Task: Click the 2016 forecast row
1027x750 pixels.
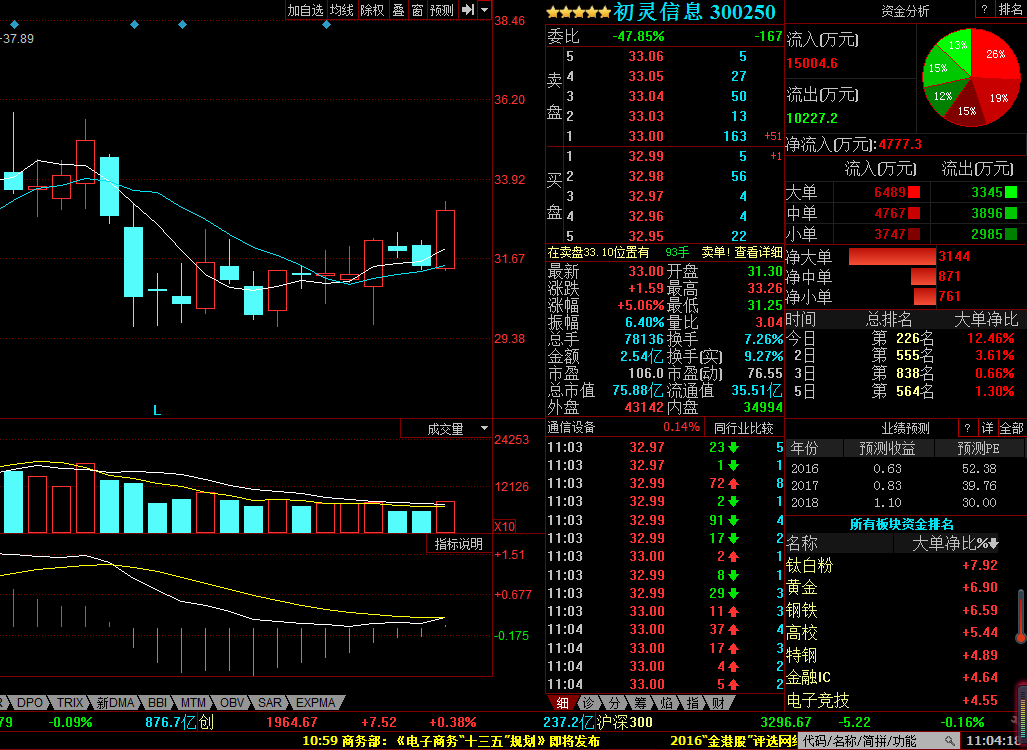Action: coord(904,468)
